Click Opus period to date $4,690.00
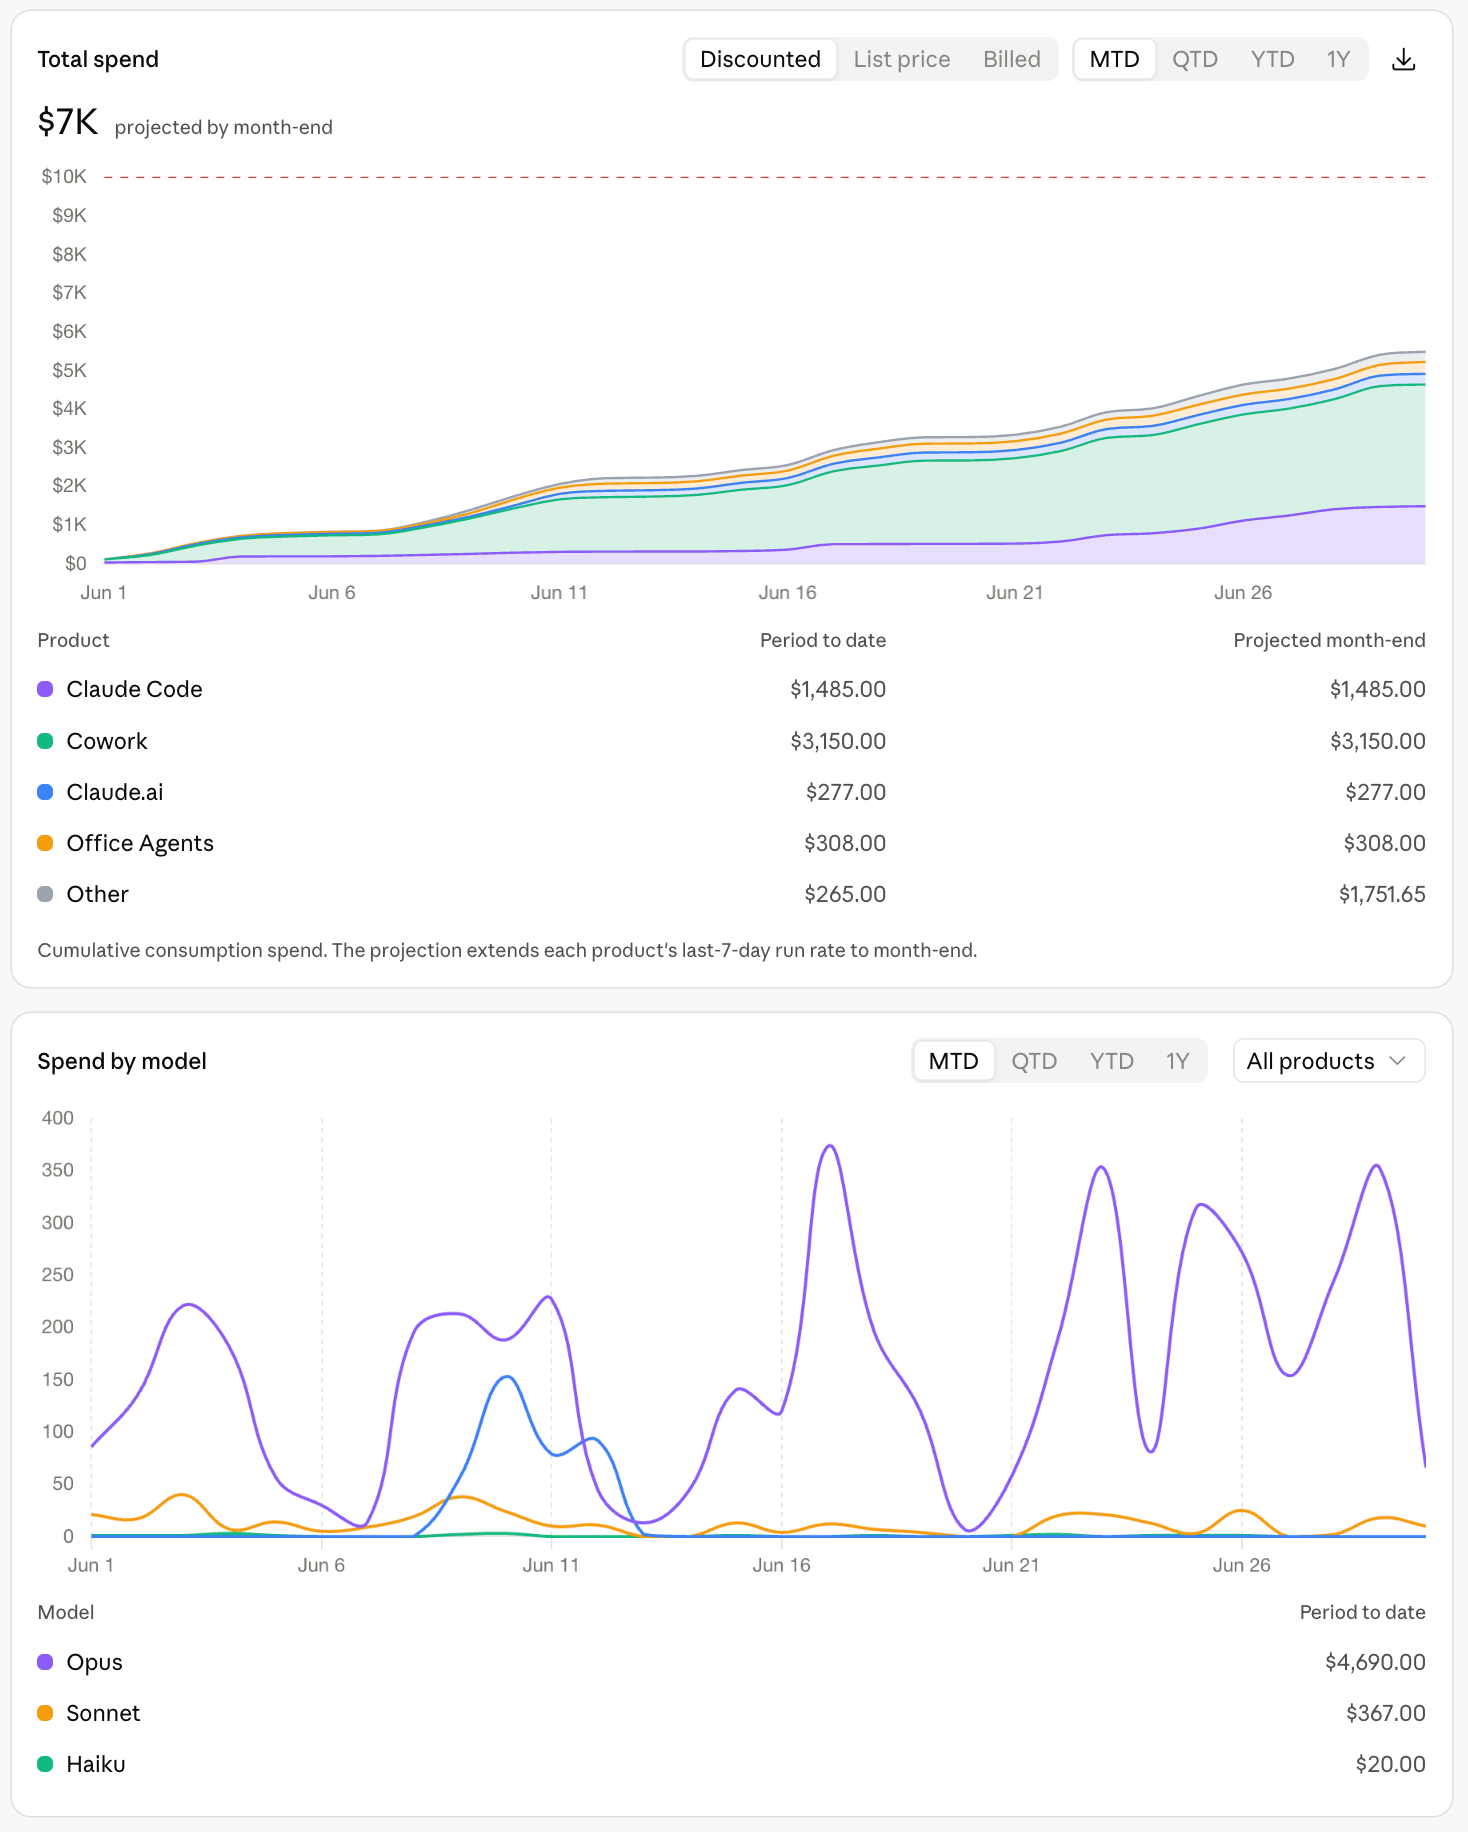 [1375, 1662]
